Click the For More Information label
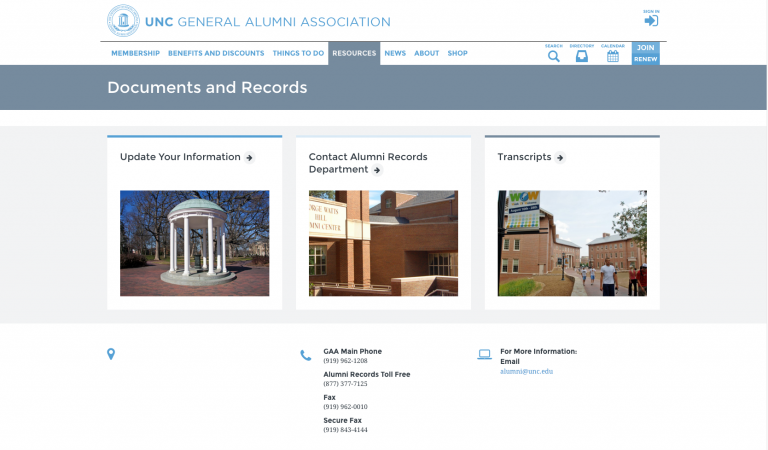The width and height of the screenshot is (768, 450). (538, 352)
